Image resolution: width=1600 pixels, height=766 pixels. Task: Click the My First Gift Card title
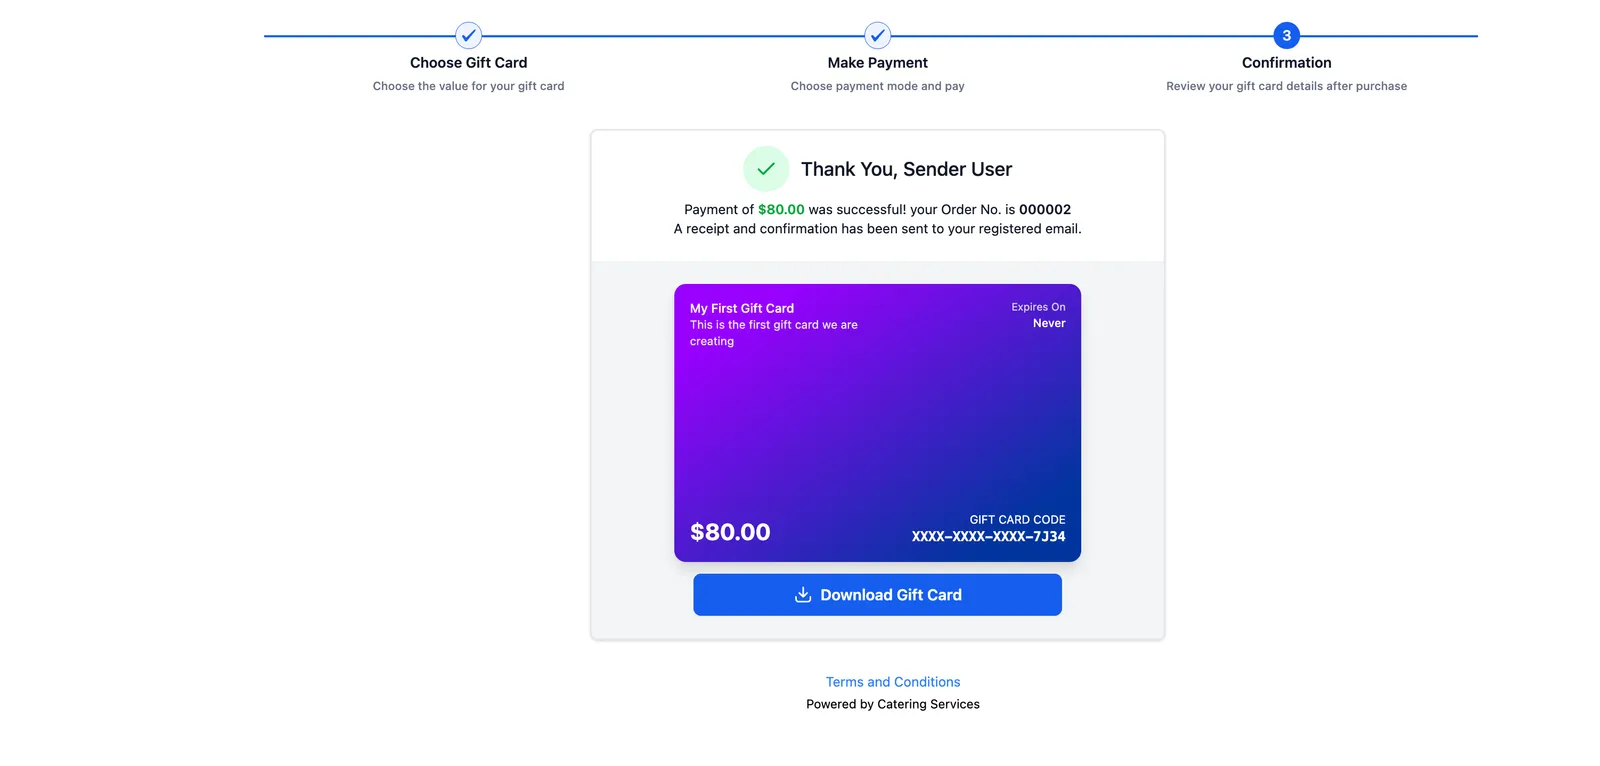click(x=742, y=309)
